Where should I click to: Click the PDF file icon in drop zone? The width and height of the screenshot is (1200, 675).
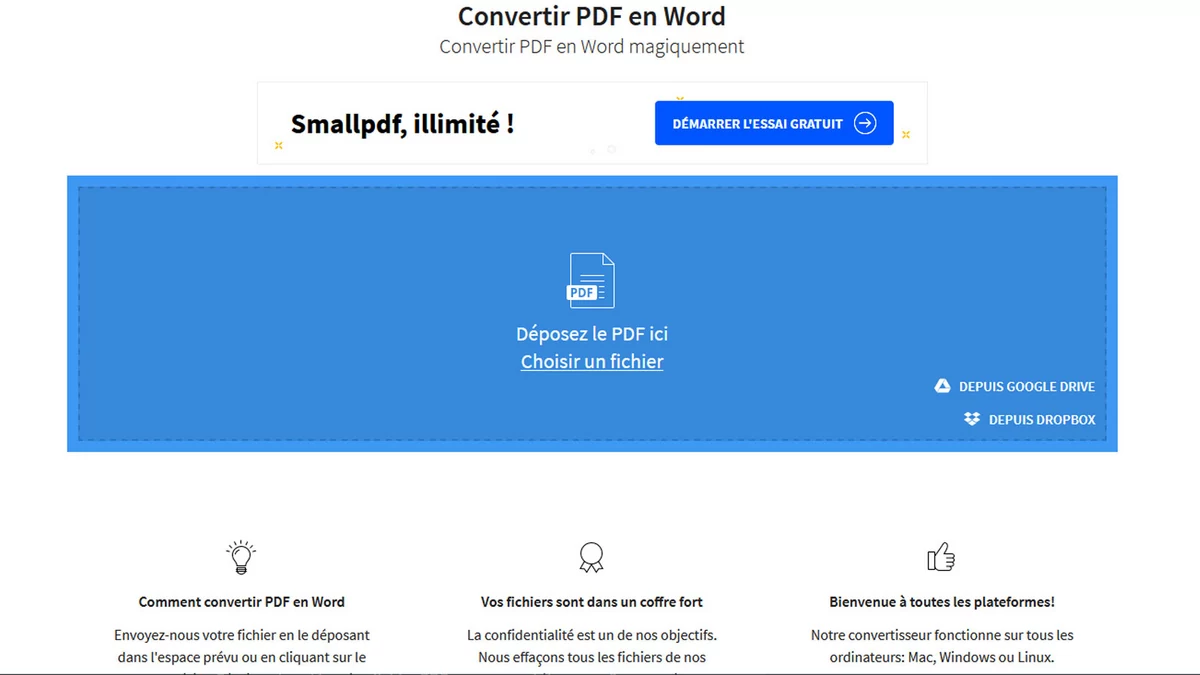tap(591, 281)
